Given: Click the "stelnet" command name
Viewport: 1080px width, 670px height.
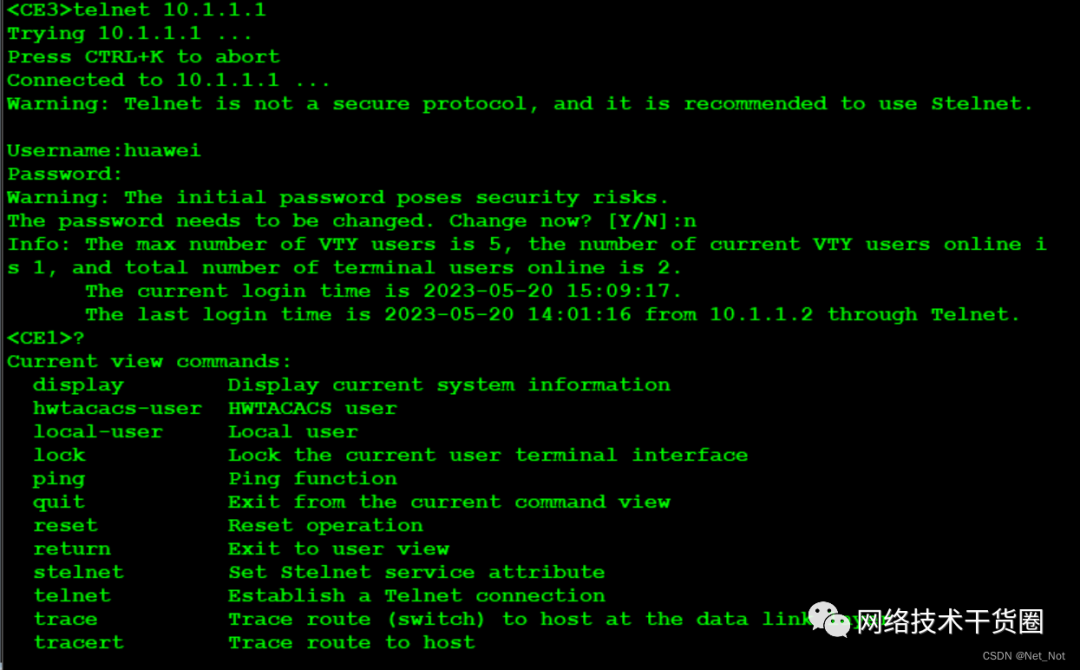Looking at the screenshot, I should point(78,572).
